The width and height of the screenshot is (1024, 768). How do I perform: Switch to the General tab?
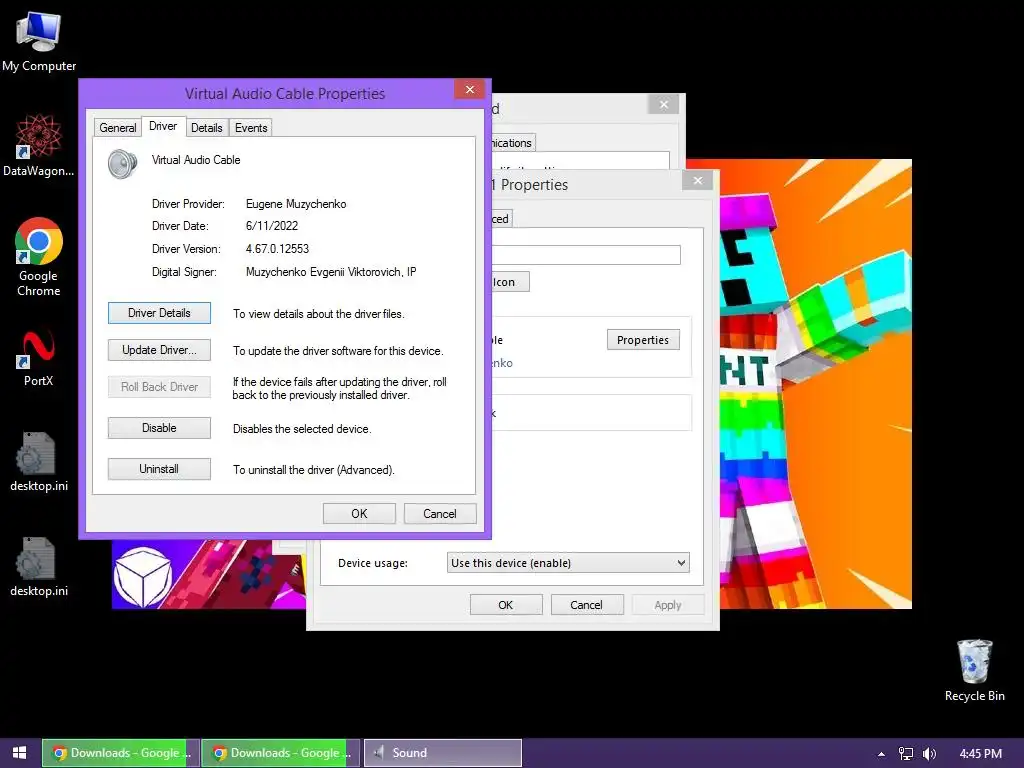118,128
